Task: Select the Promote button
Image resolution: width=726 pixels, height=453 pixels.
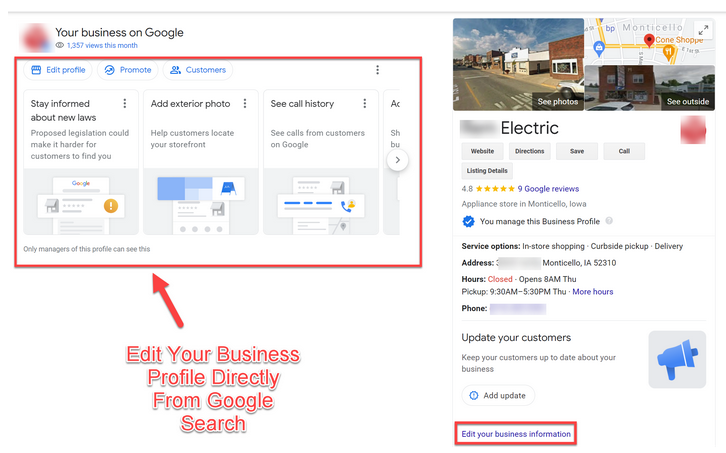Action: [x=128, y=70]
